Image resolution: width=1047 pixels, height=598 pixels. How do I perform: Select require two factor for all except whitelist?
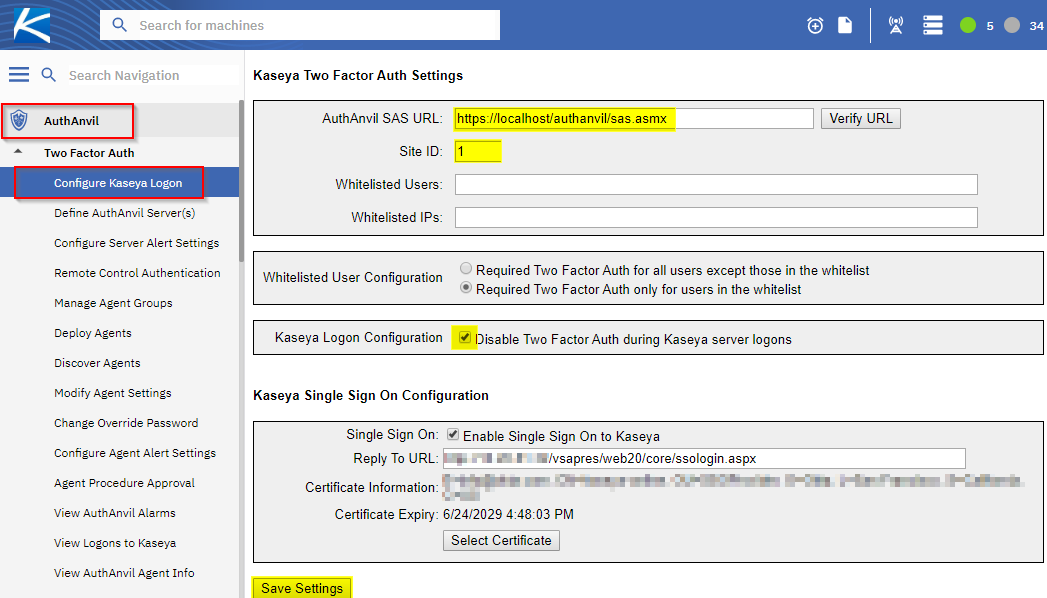(466, 269)
